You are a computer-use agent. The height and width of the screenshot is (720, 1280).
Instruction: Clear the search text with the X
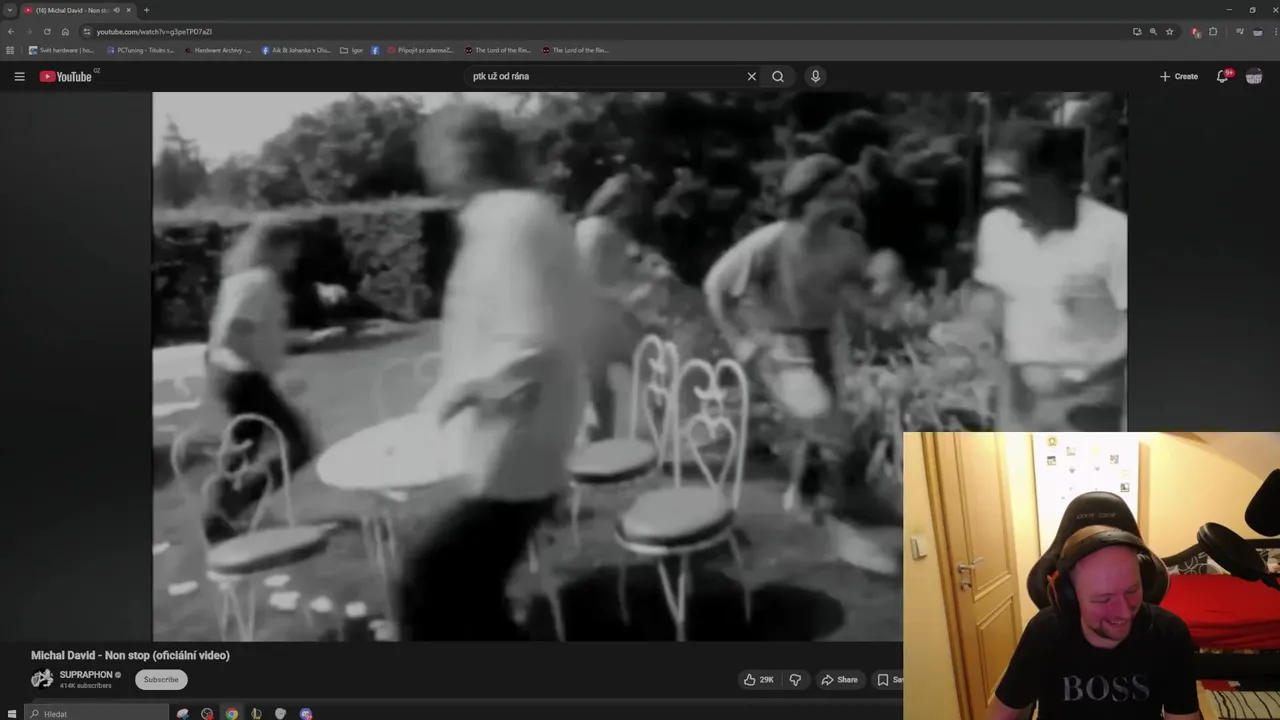[x=752, y=76]
